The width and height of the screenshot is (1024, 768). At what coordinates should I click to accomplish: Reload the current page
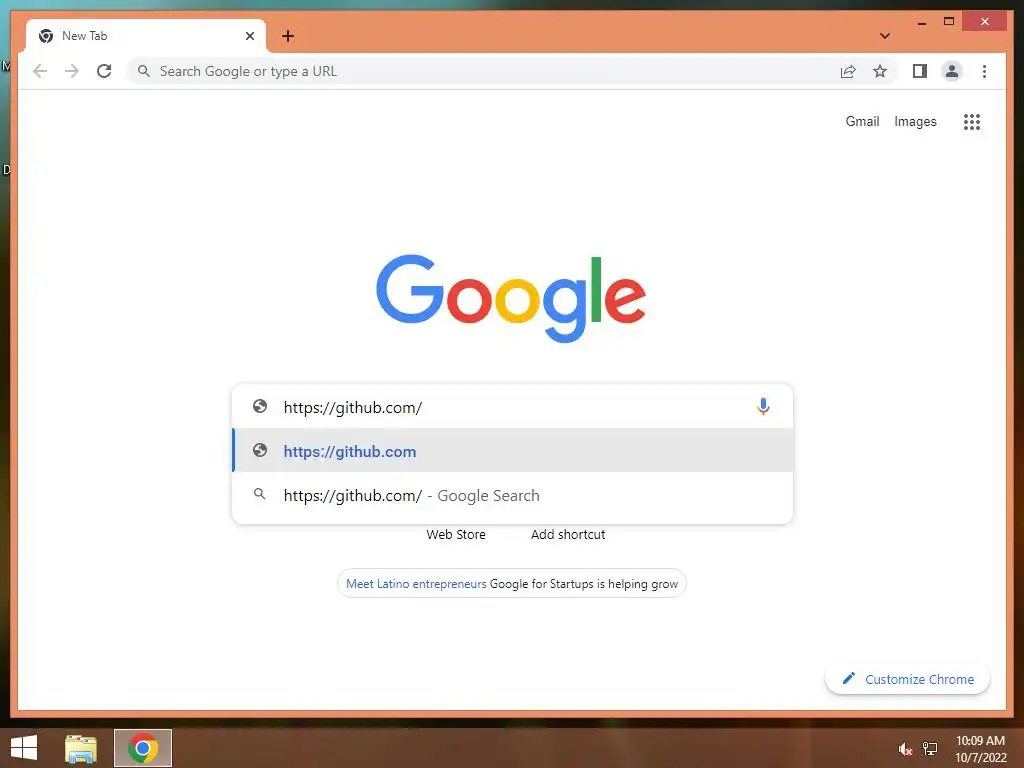104,71
